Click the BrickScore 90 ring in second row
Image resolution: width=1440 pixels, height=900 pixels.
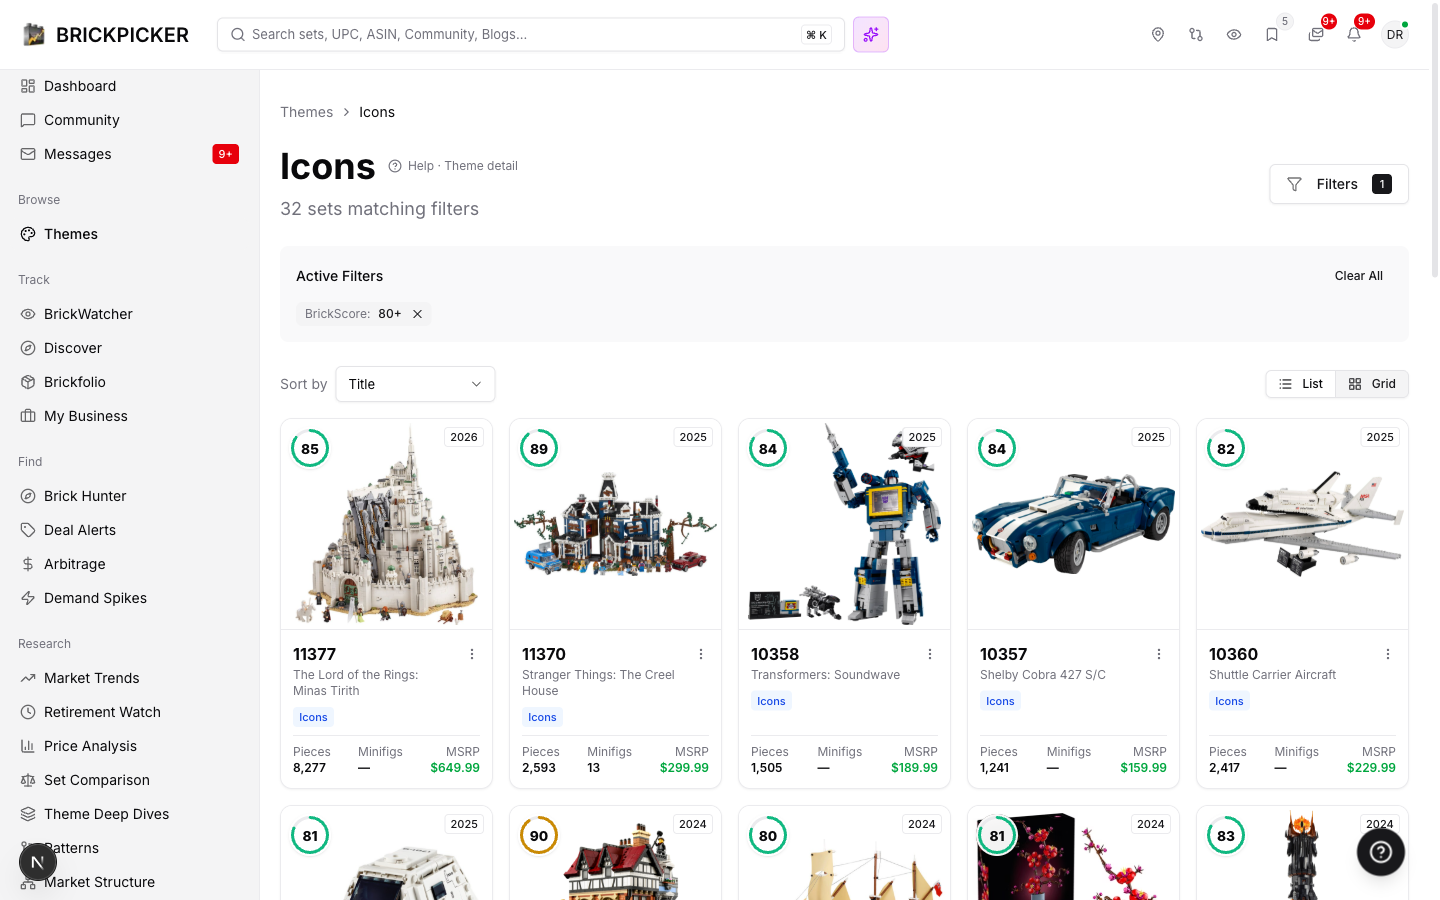(x=539, y=836)
